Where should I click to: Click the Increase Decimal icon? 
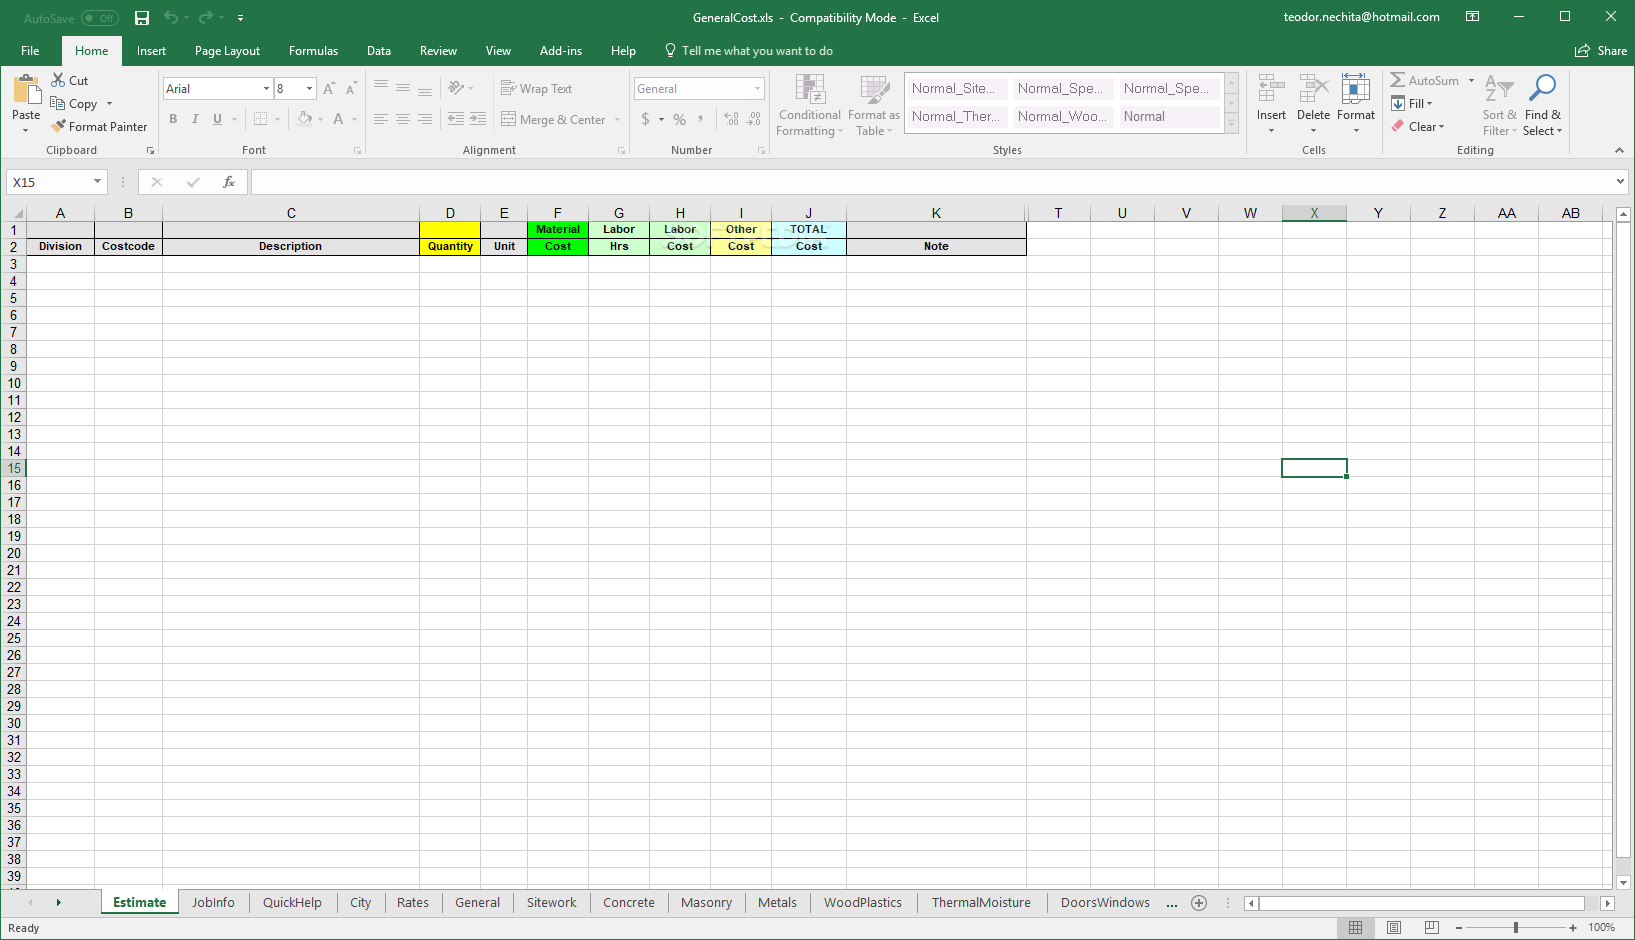(x=732, y=119)
